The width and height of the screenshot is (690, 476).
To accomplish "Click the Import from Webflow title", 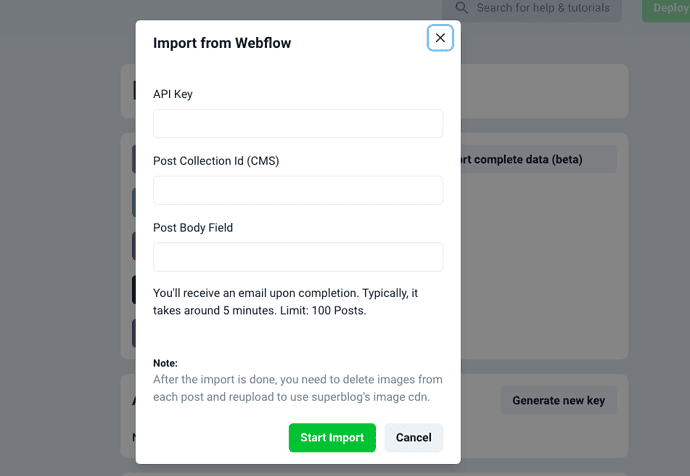I will (222, 43).
